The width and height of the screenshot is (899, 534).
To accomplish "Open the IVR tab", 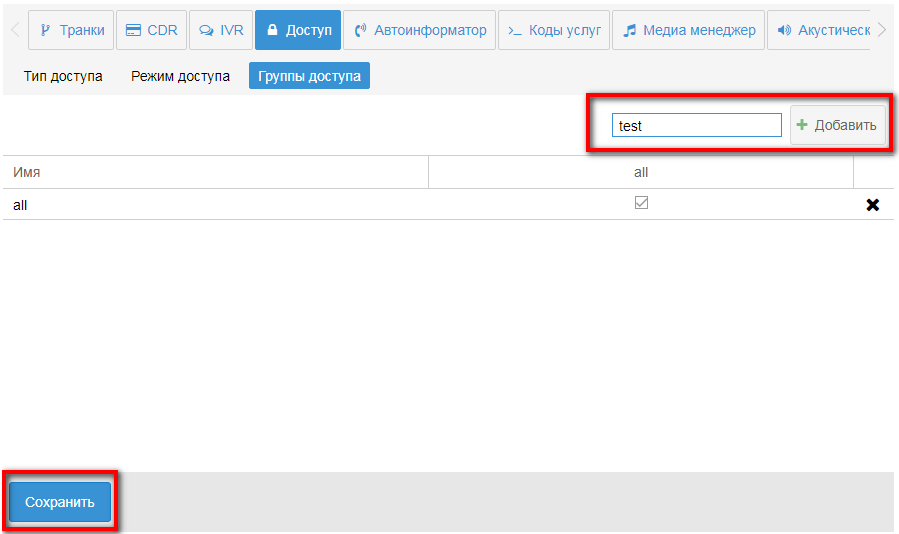I will pyautogui.click(x=221, y=30).
